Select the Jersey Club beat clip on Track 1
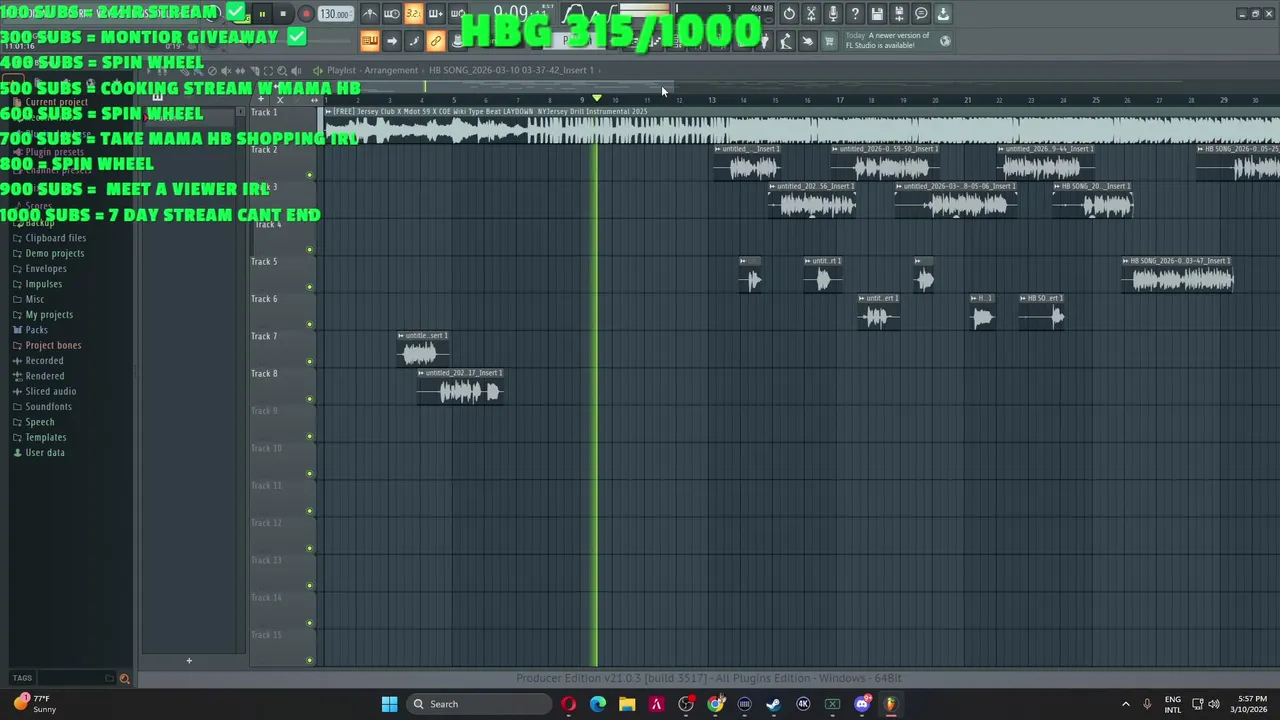 point(800,125)
